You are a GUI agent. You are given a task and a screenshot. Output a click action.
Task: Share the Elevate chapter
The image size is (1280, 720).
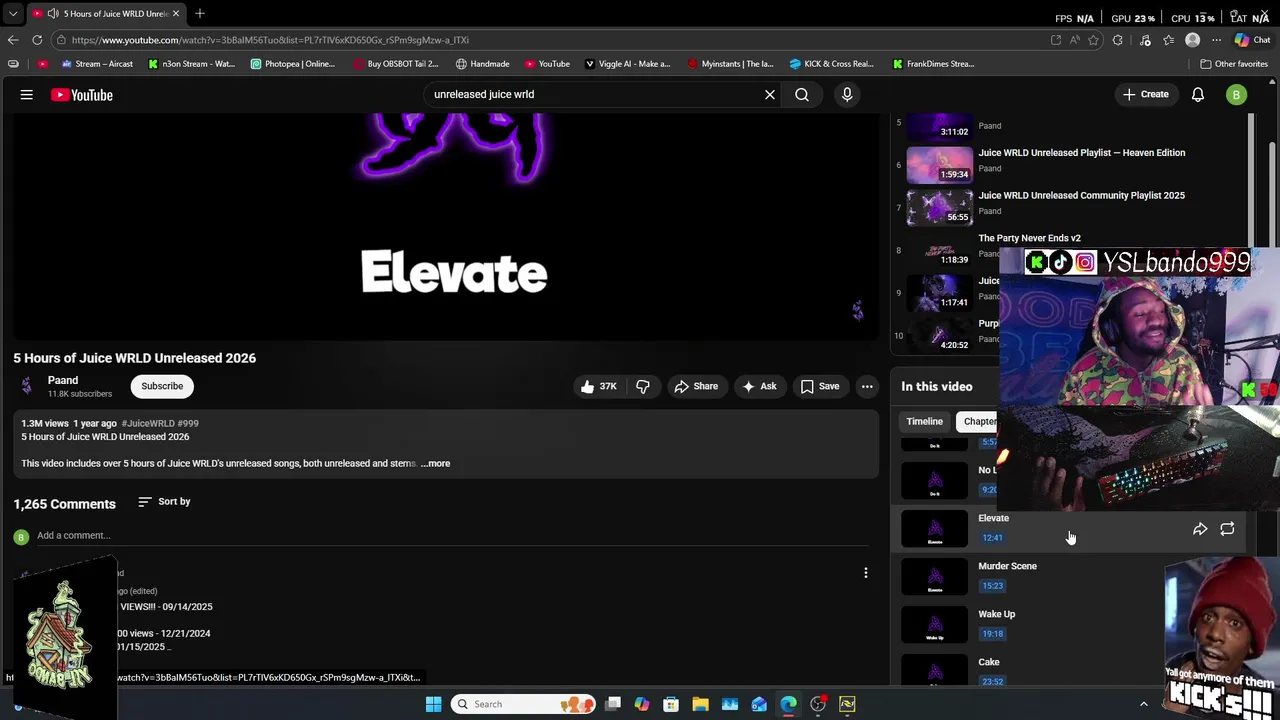pos(1200,529)
